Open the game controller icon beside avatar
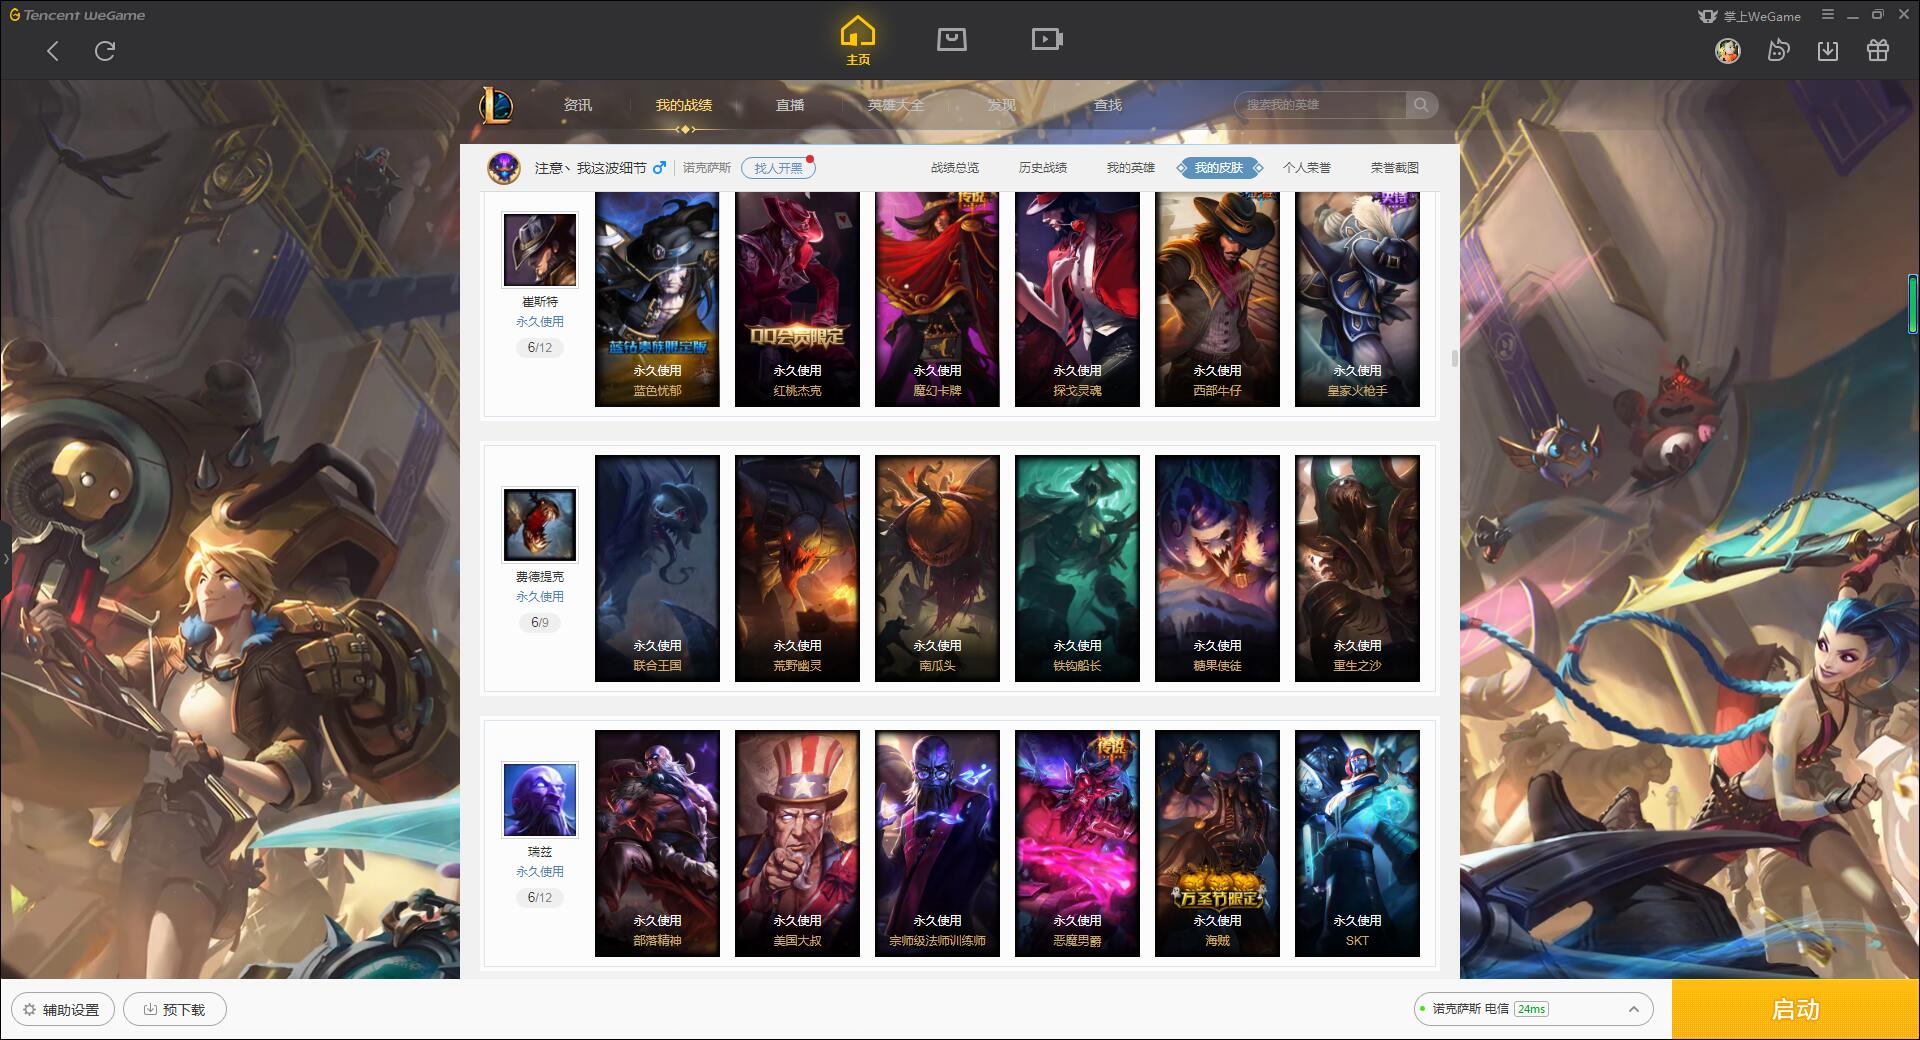Viewport: 1920px width, 1040px height. (1778, 50)
